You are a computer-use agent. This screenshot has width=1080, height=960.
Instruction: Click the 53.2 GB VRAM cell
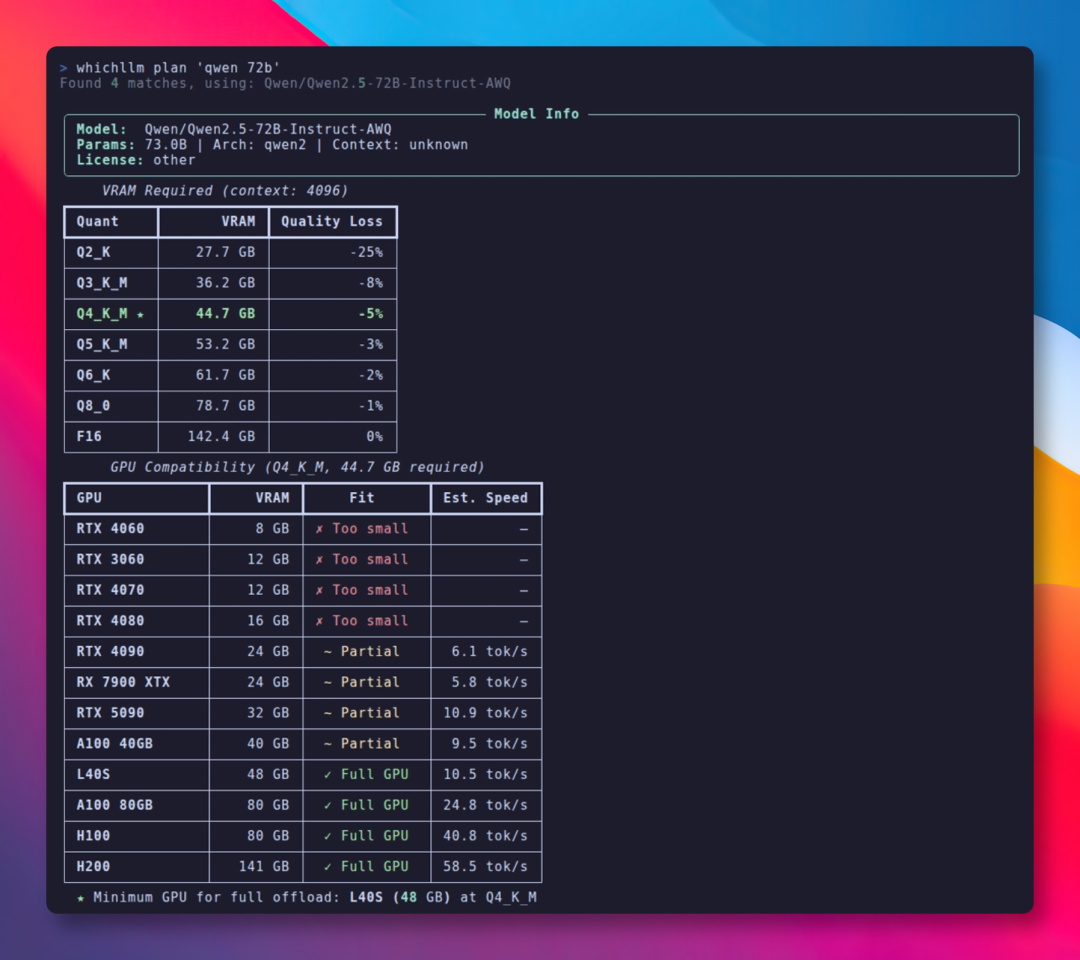225,344
